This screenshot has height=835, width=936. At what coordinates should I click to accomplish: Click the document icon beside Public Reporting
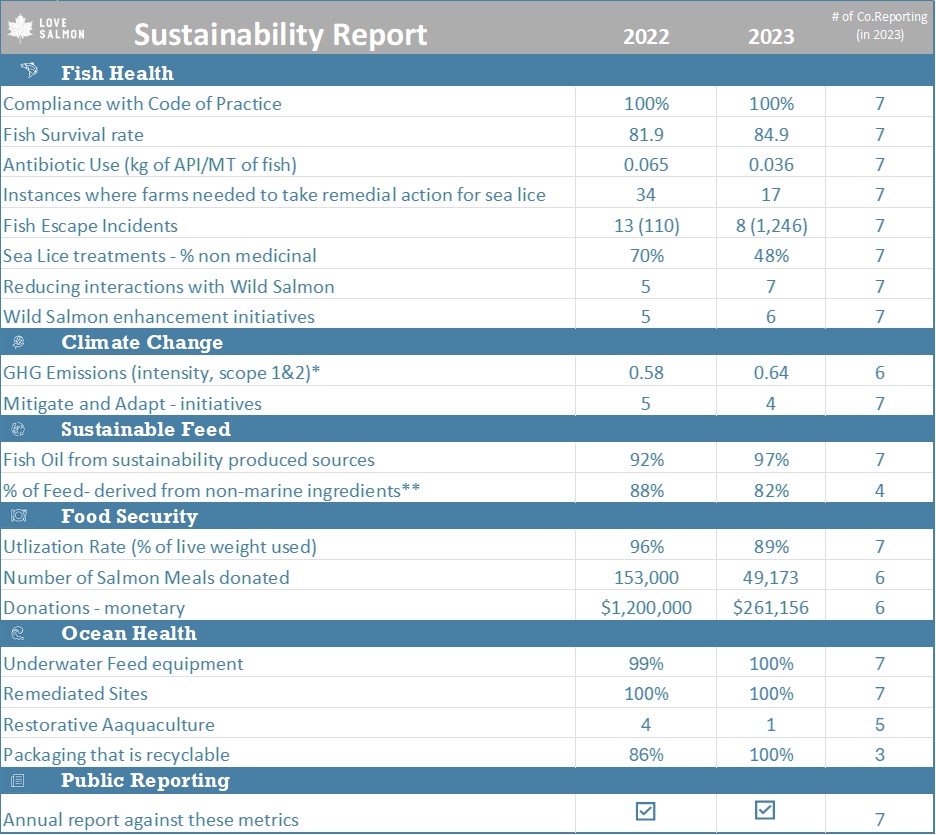pos(19,780)
